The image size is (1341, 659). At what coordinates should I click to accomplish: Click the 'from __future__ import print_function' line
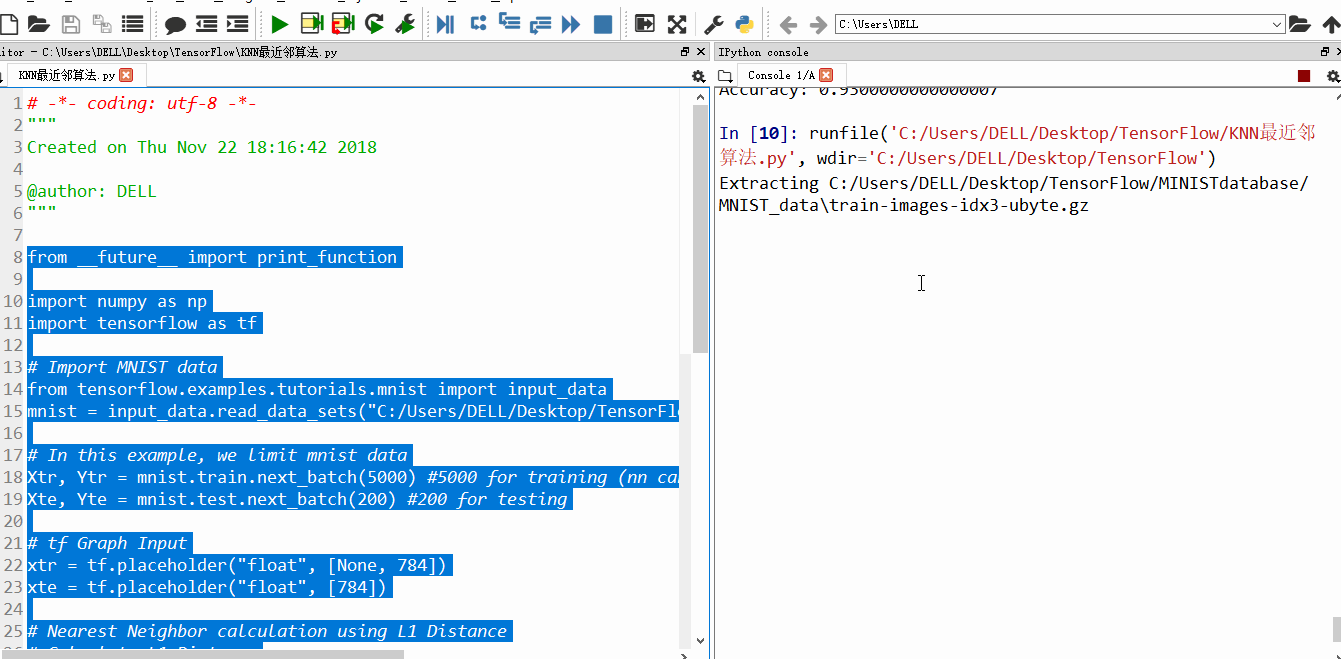[x=212, y=257]
